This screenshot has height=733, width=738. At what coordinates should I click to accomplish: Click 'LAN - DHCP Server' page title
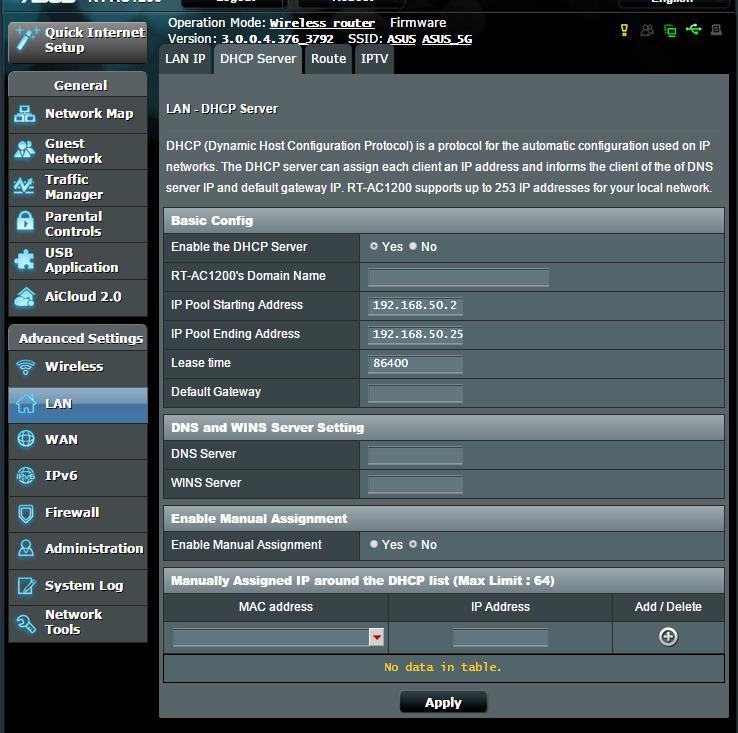coord(222,109)
